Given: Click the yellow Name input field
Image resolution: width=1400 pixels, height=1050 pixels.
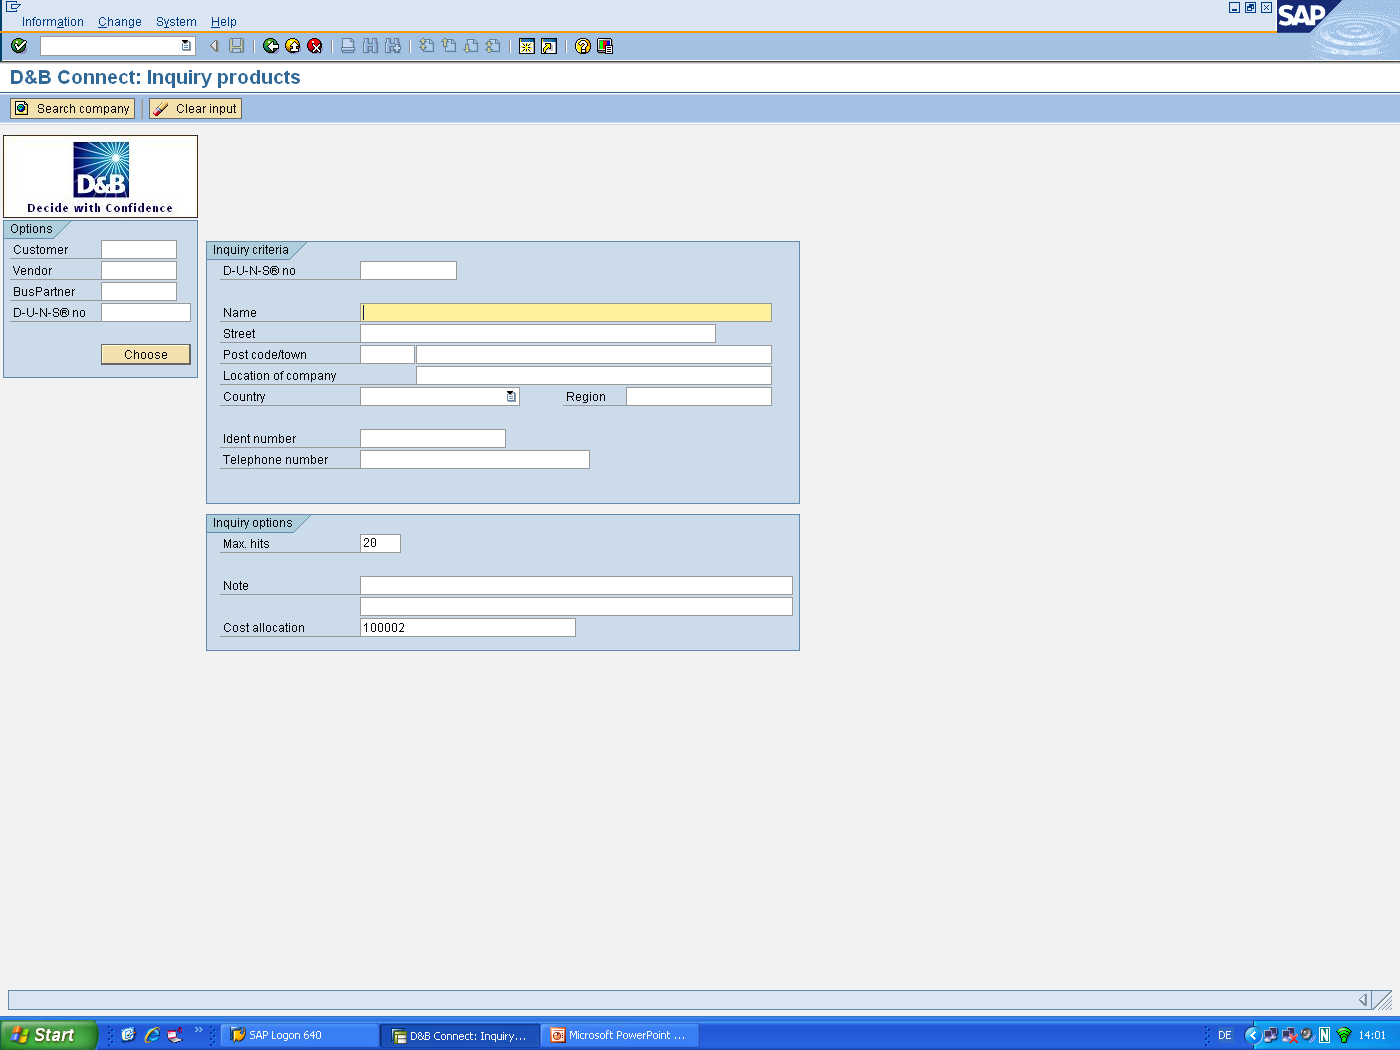Looking at the screenshot, I should (x=566, y=313).
